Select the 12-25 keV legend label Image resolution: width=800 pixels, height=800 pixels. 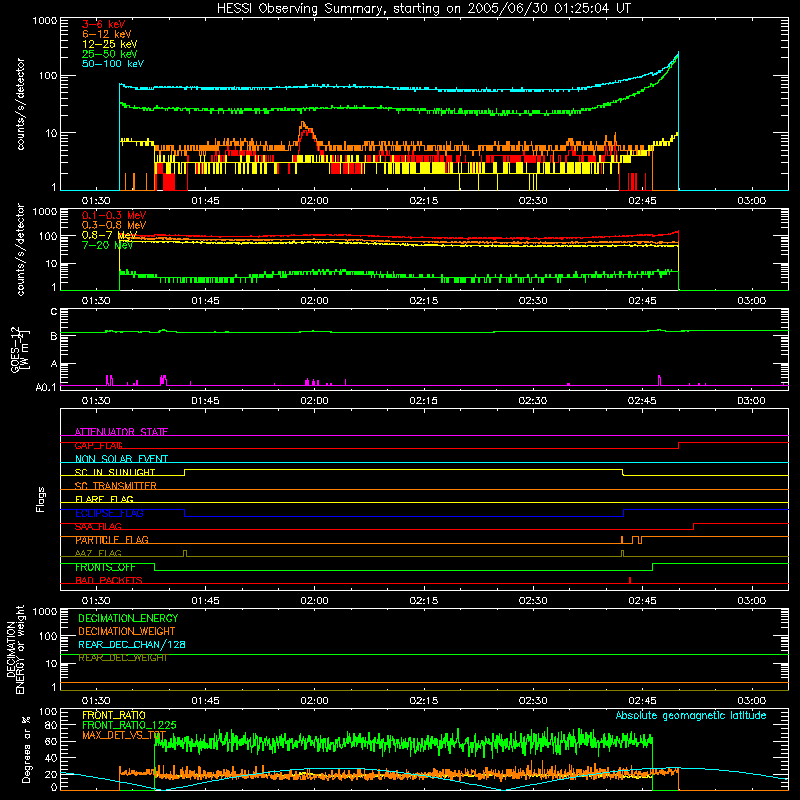[x=109, y=44]
